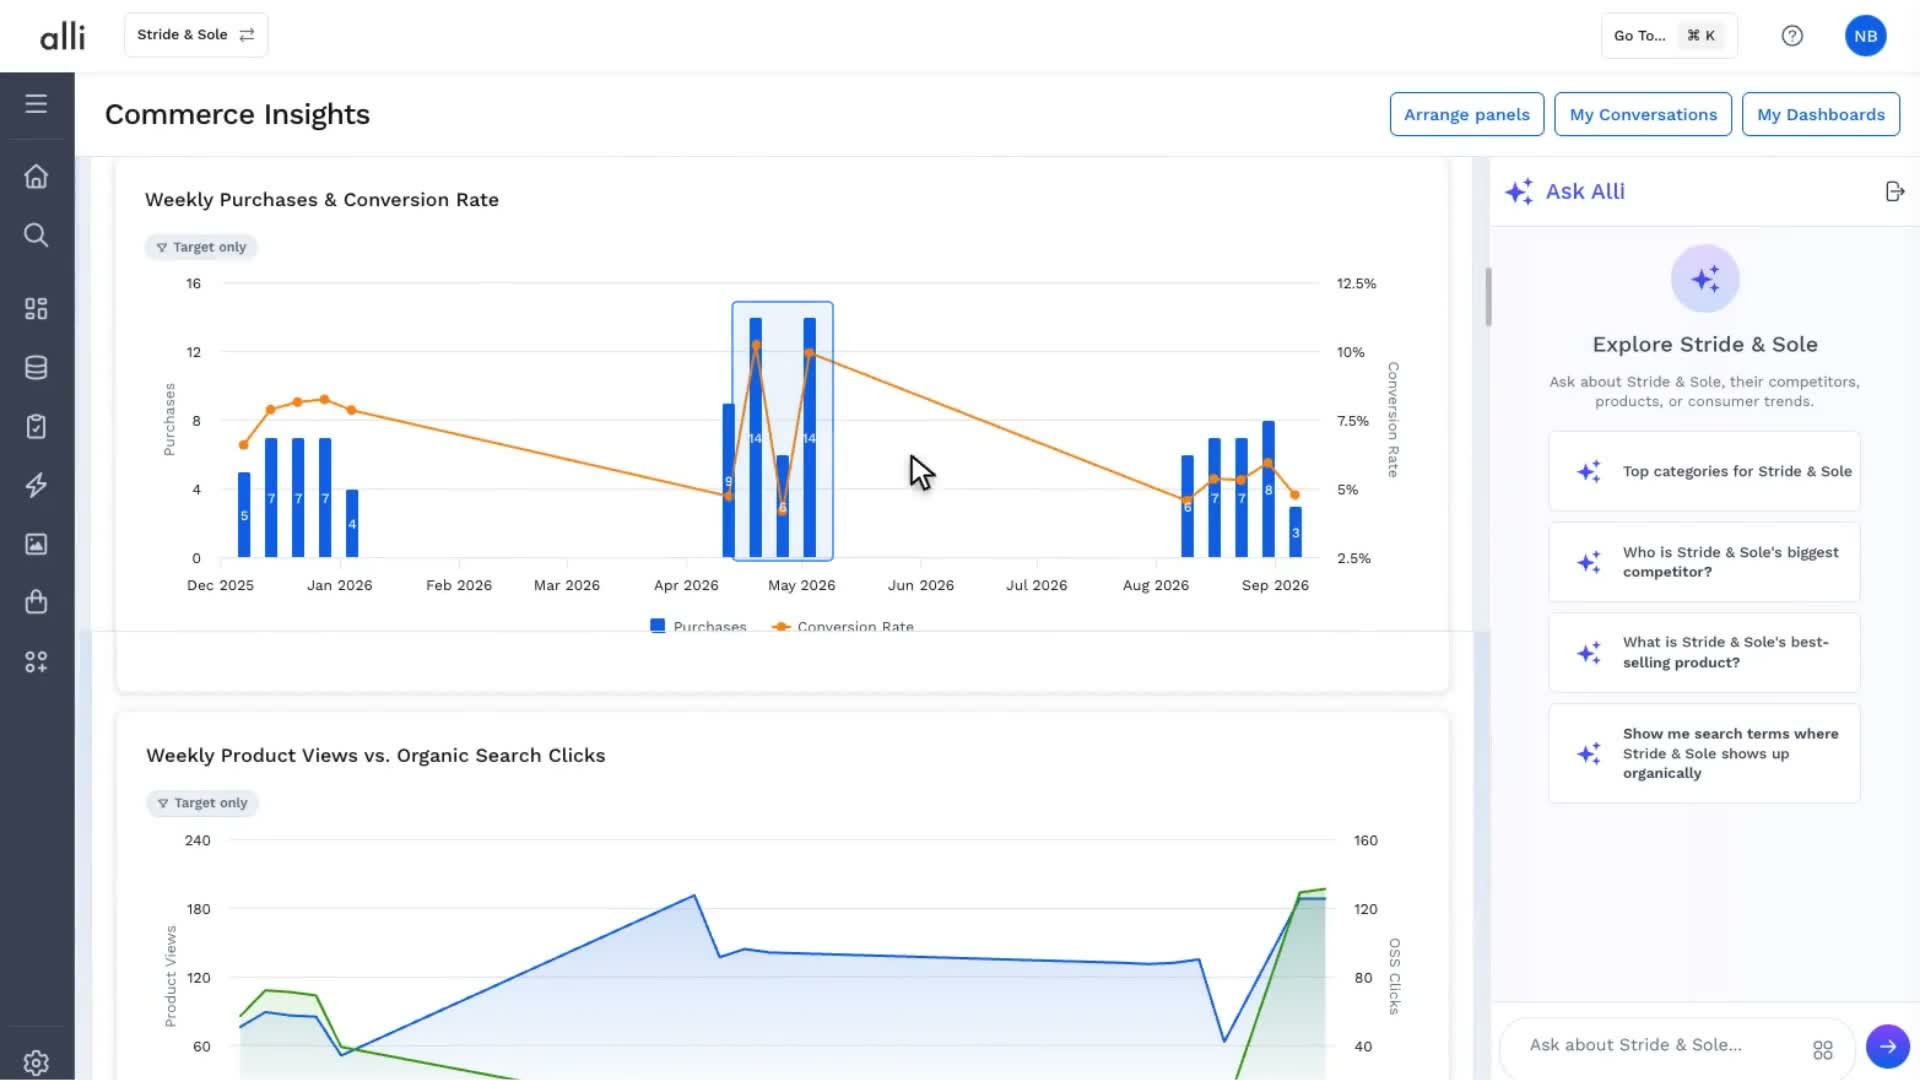
Task: Open the NB user avatar menu
Action: [x=1865, y=36]
